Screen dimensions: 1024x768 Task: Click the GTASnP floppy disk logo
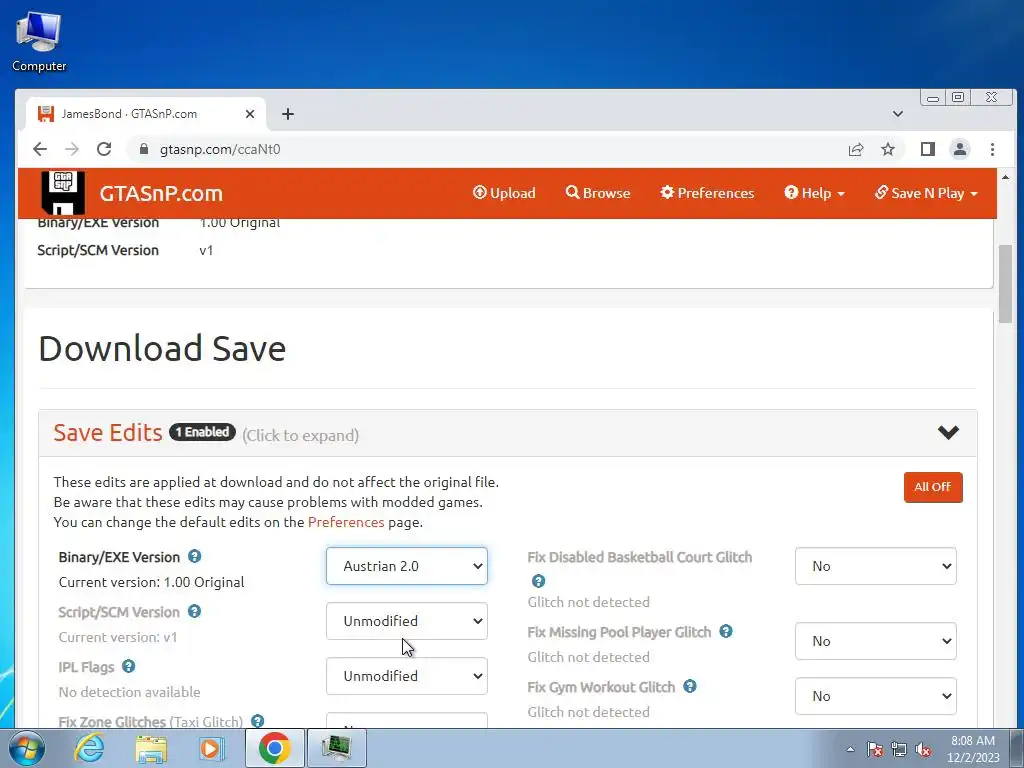63,192
